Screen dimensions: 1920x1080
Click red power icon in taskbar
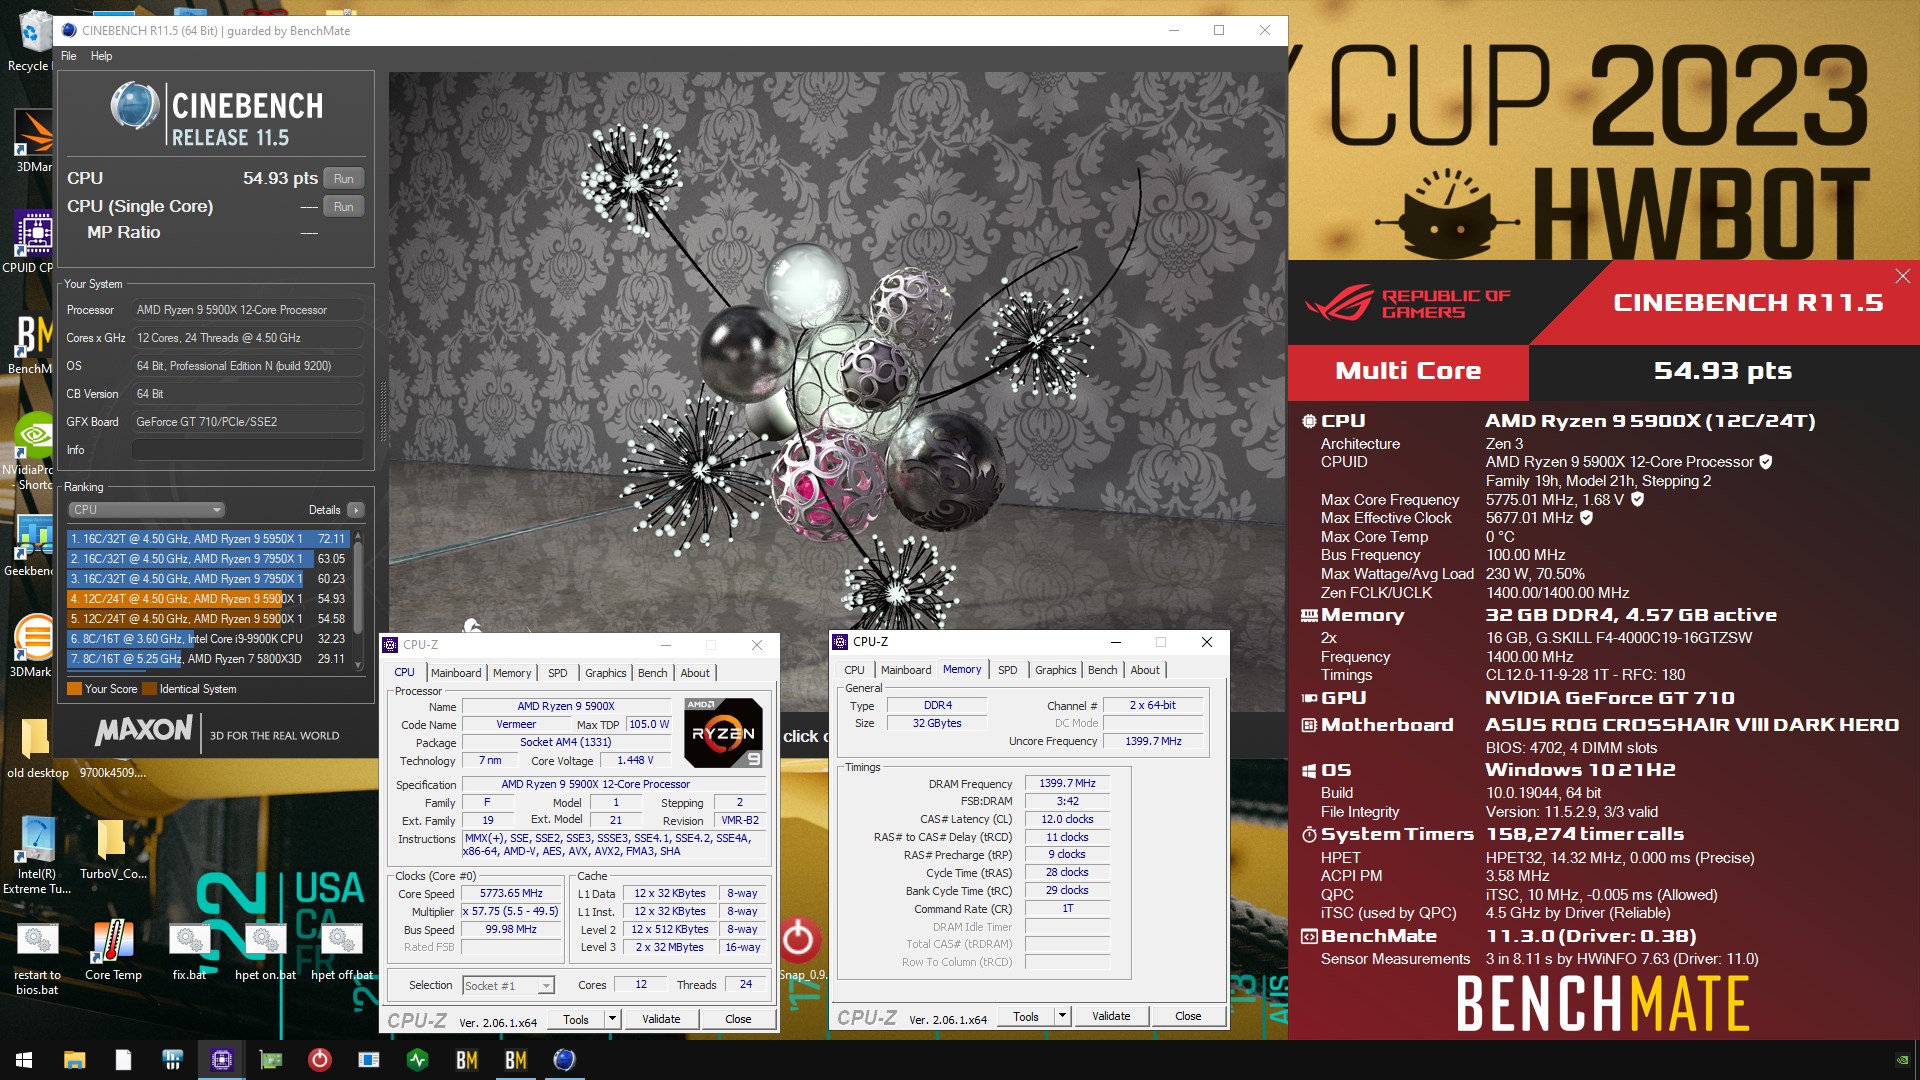click(x=319, y=1060)
